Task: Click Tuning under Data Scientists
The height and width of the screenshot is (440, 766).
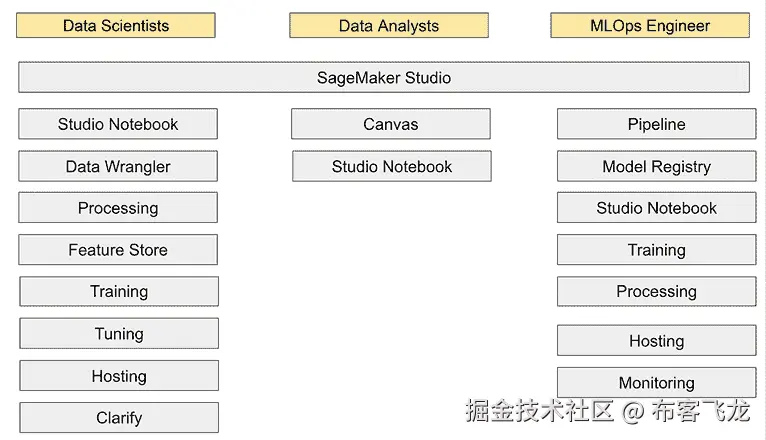Action: click(119, 334)
